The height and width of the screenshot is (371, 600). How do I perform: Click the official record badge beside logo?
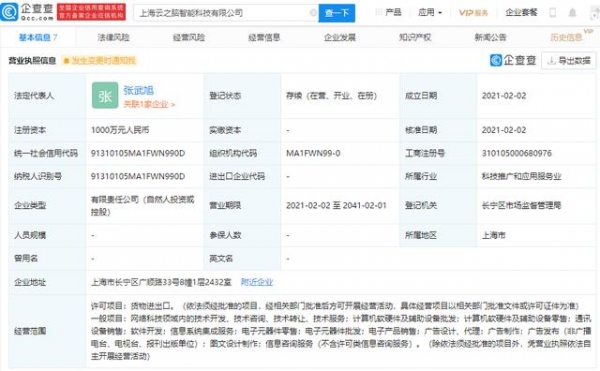click(x=91, y=12)
